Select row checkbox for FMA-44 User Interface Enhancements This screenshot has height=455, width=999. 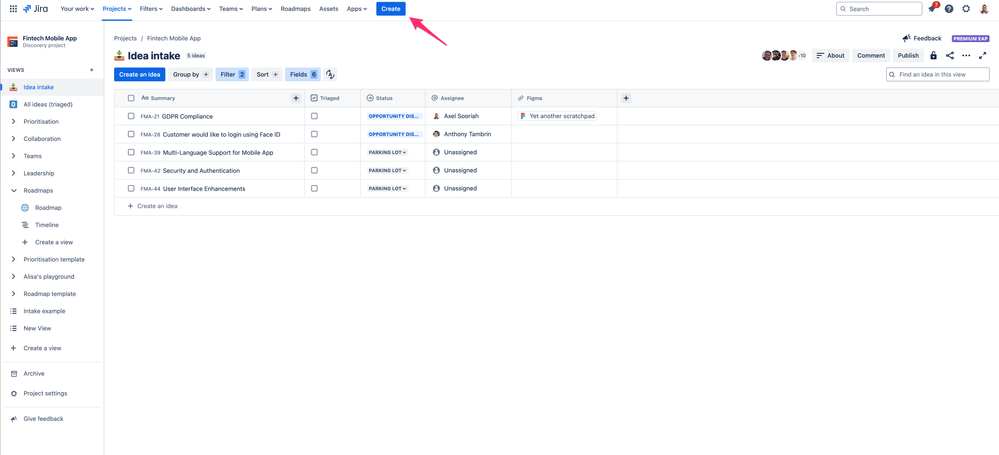click(131, 189)
